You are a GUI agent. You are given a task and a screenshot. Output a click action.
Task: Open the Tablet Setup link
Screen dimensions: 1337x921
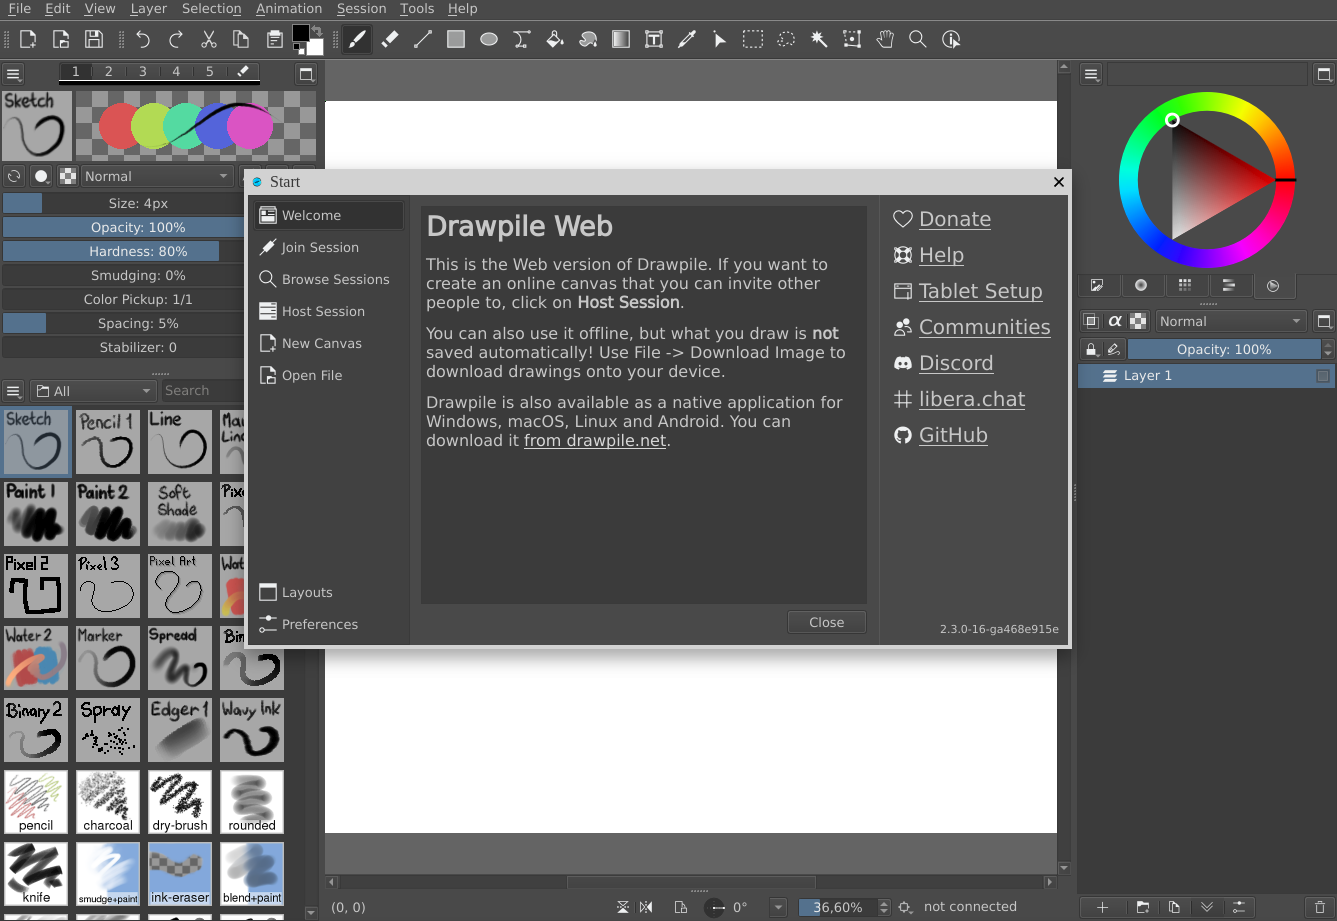point(980,291)
